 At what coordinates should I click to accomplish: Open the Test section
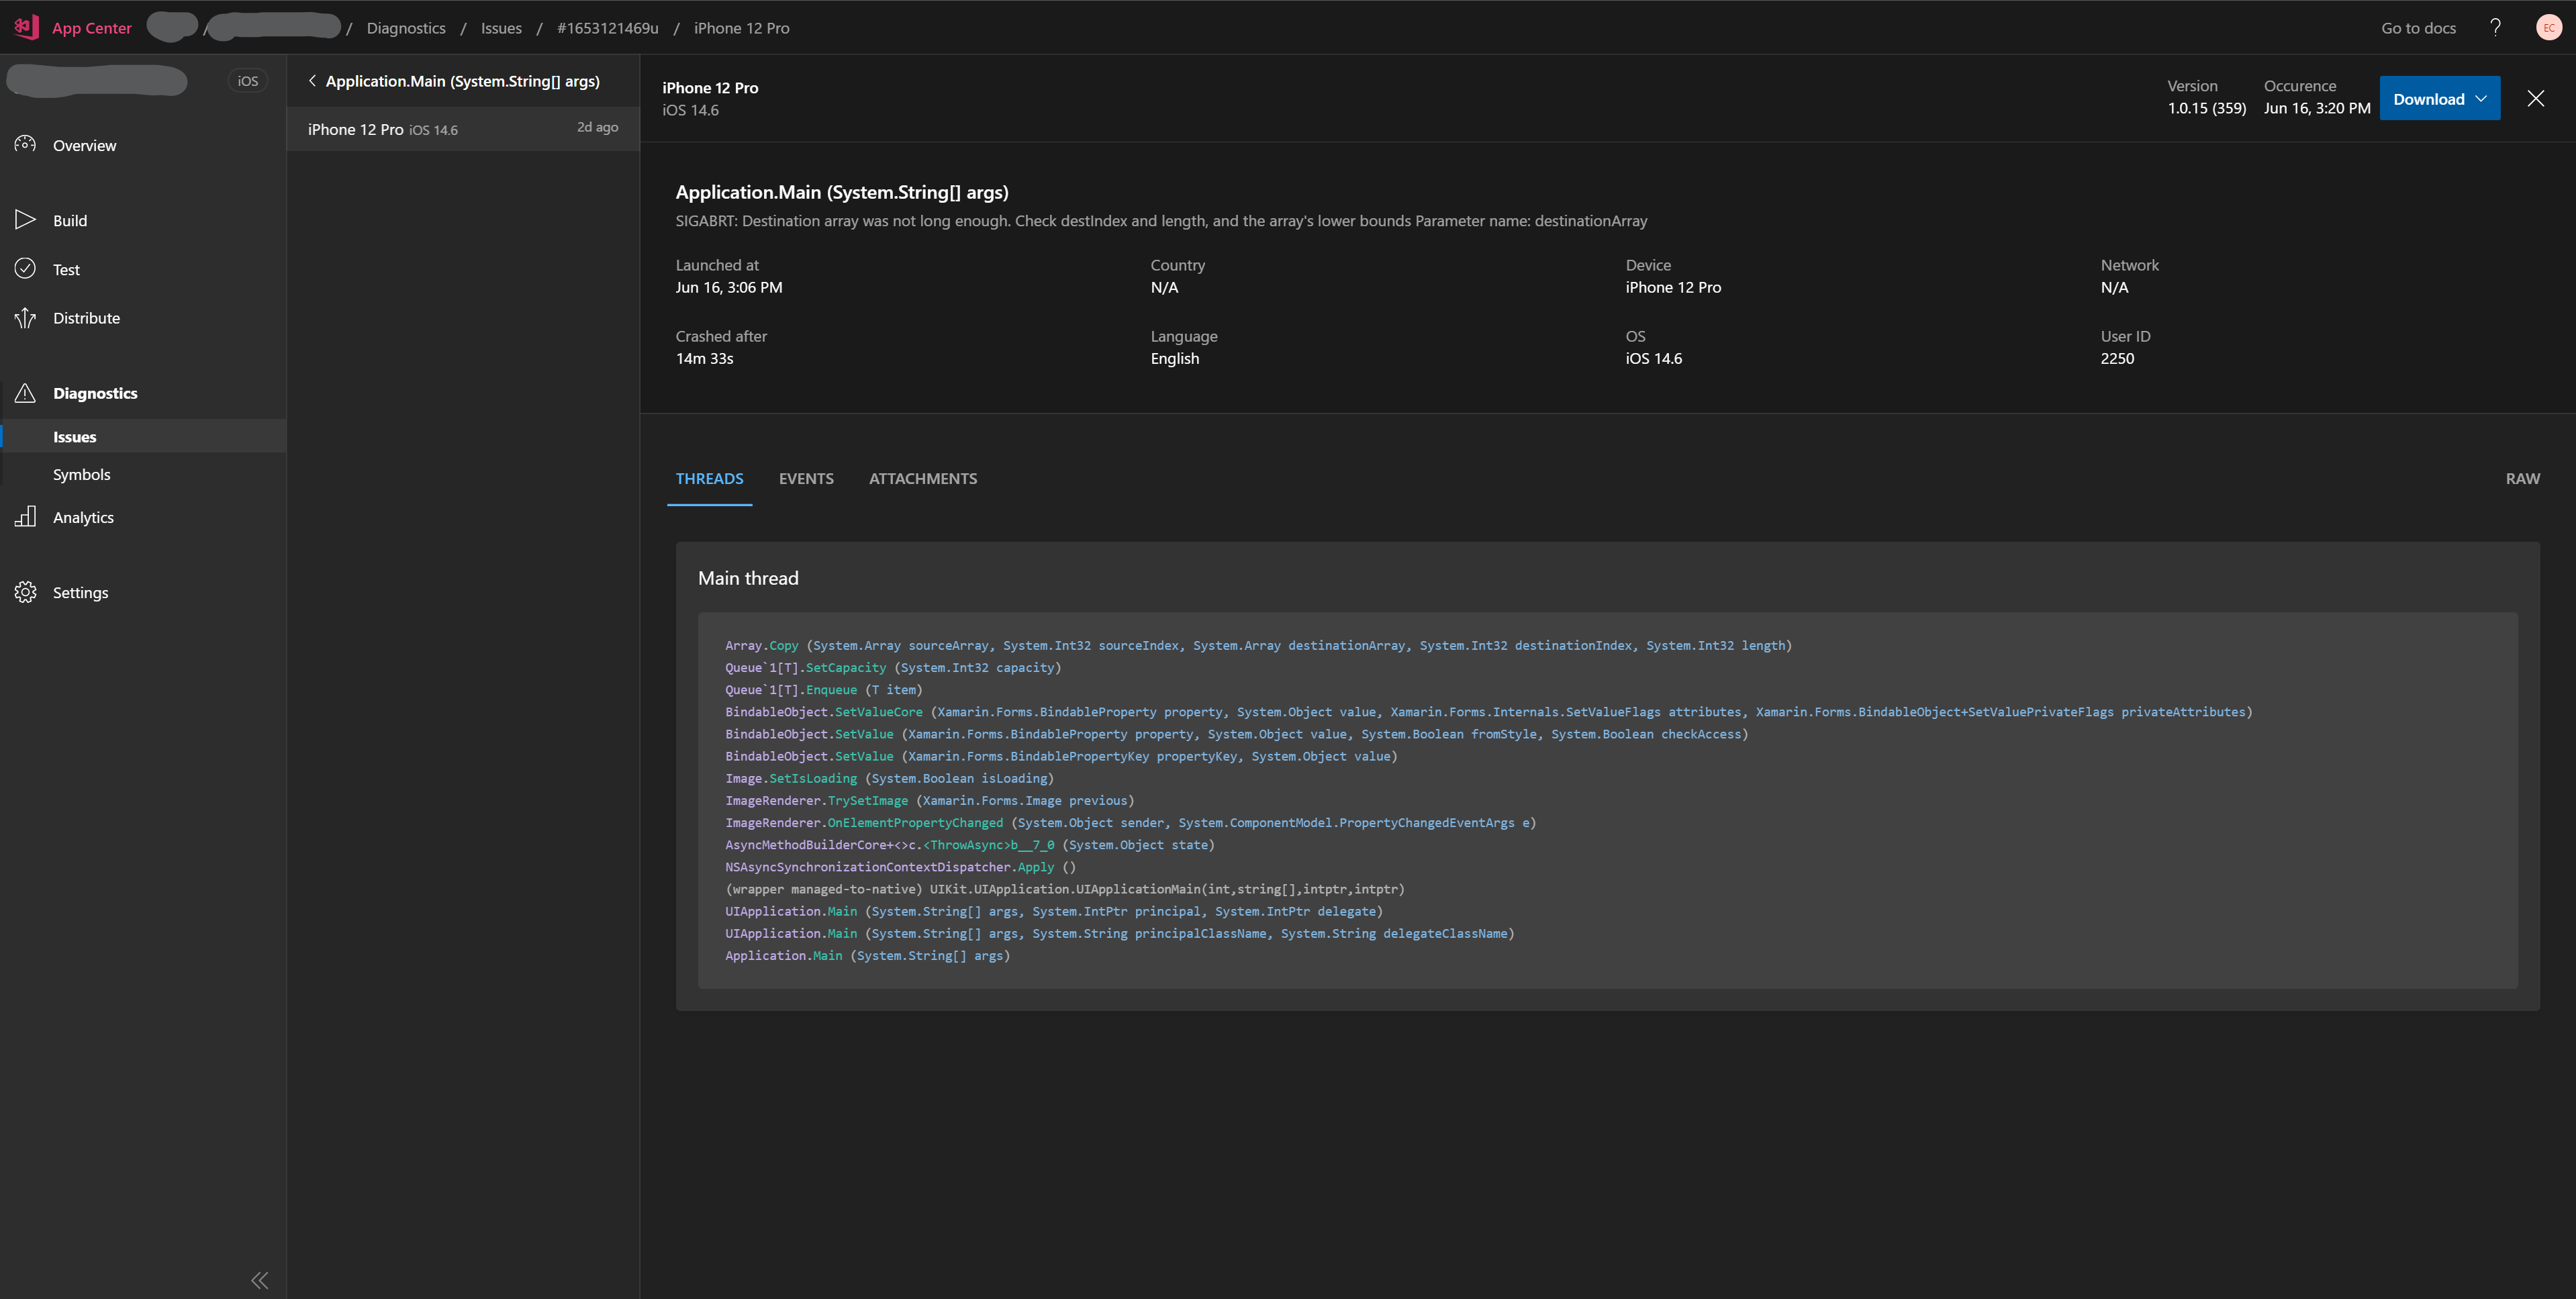click(x=26, y=269)
